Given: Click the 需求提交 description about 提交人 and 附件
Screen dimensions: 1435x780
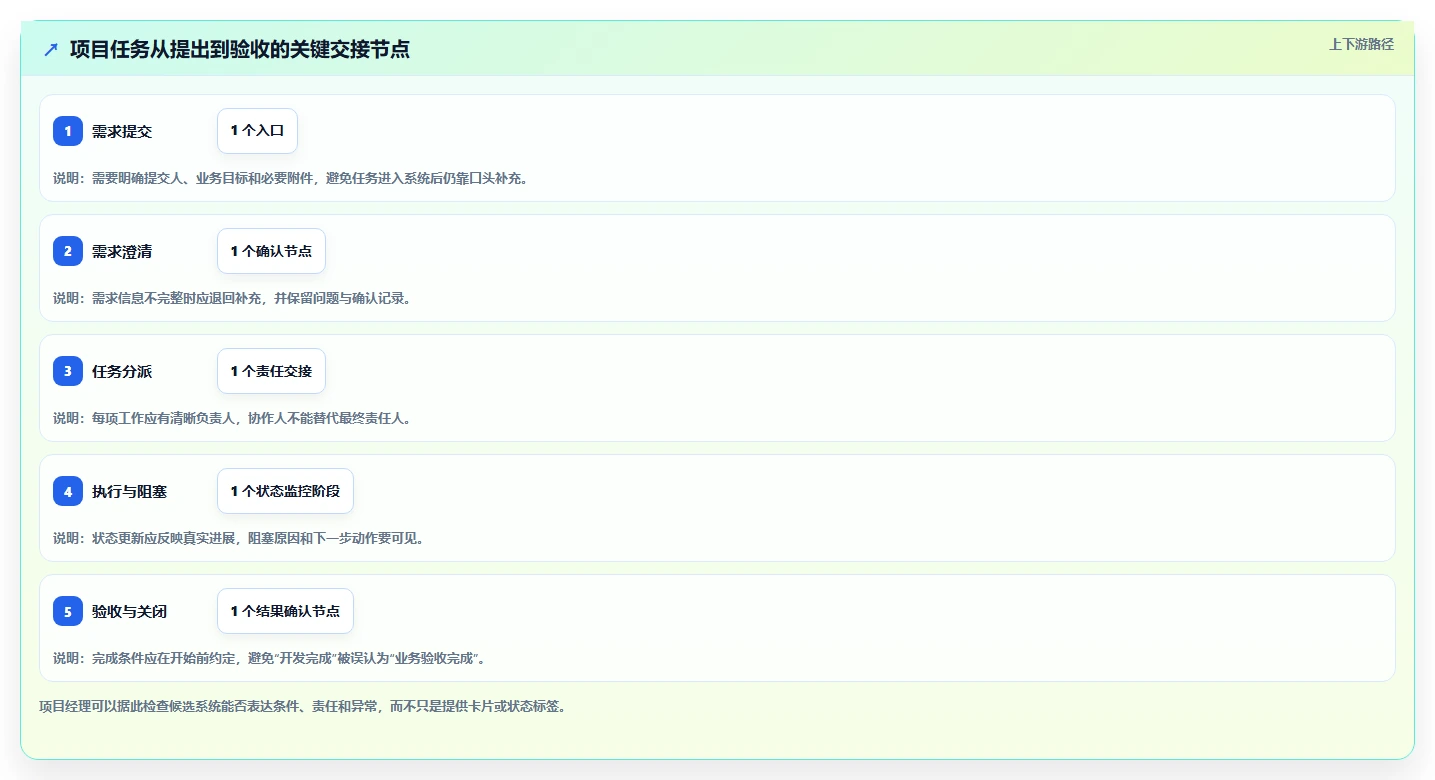Looking at the screenshot, I should [x=290, y=178].
